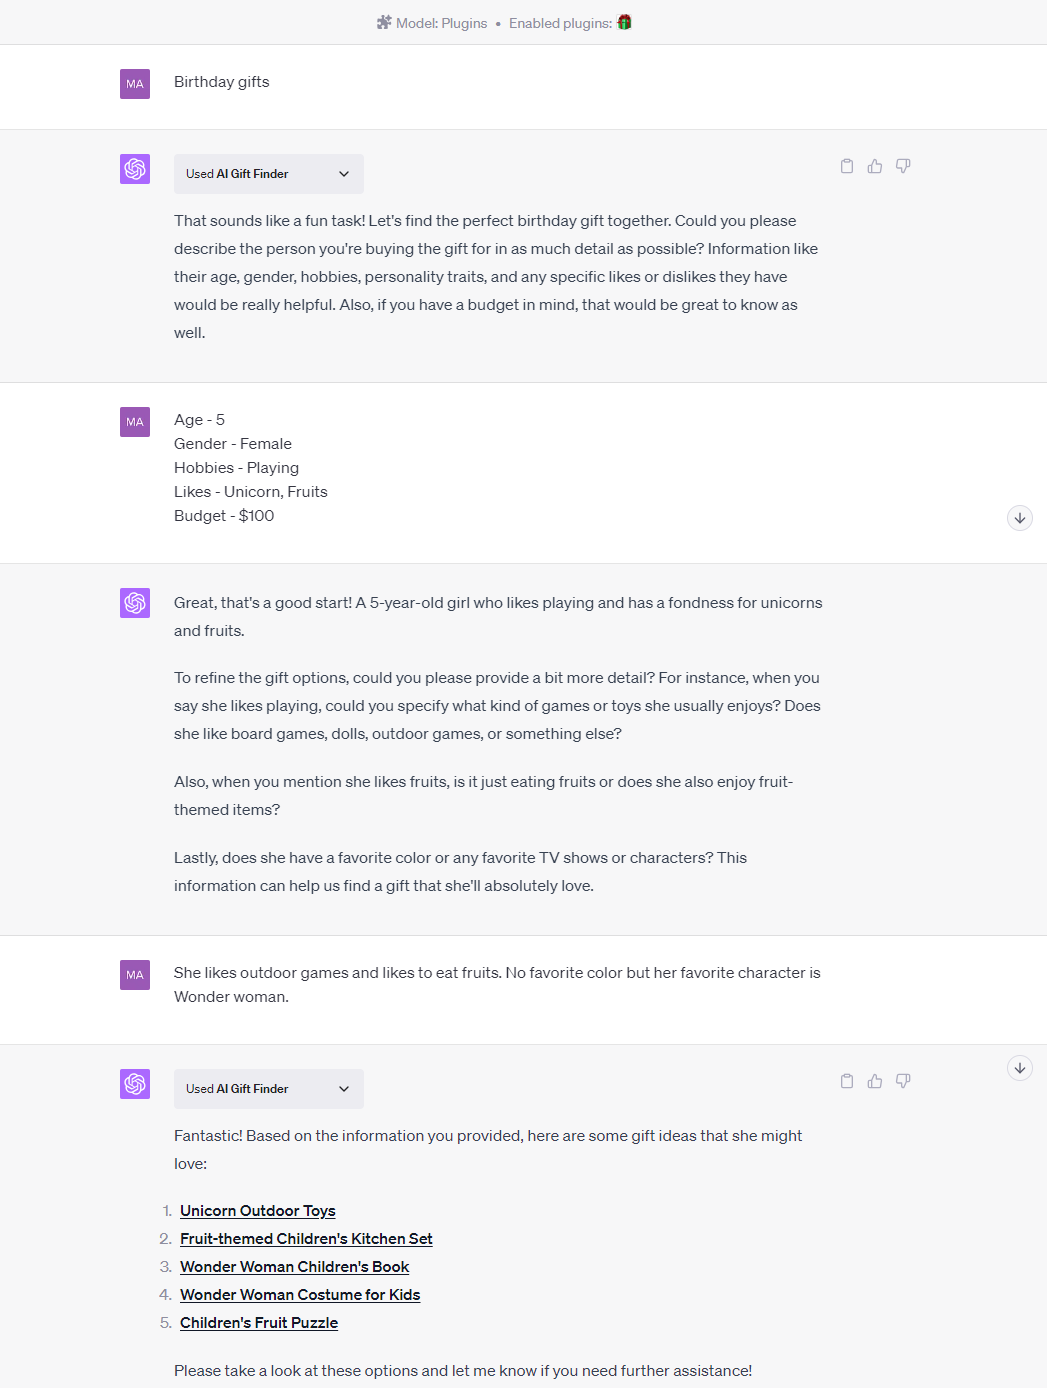This screenshot has height=1388, width=1047.
Task: Click the ChatGPT avatar beside 'Great, that's a good start'
Action: point(135,603)
